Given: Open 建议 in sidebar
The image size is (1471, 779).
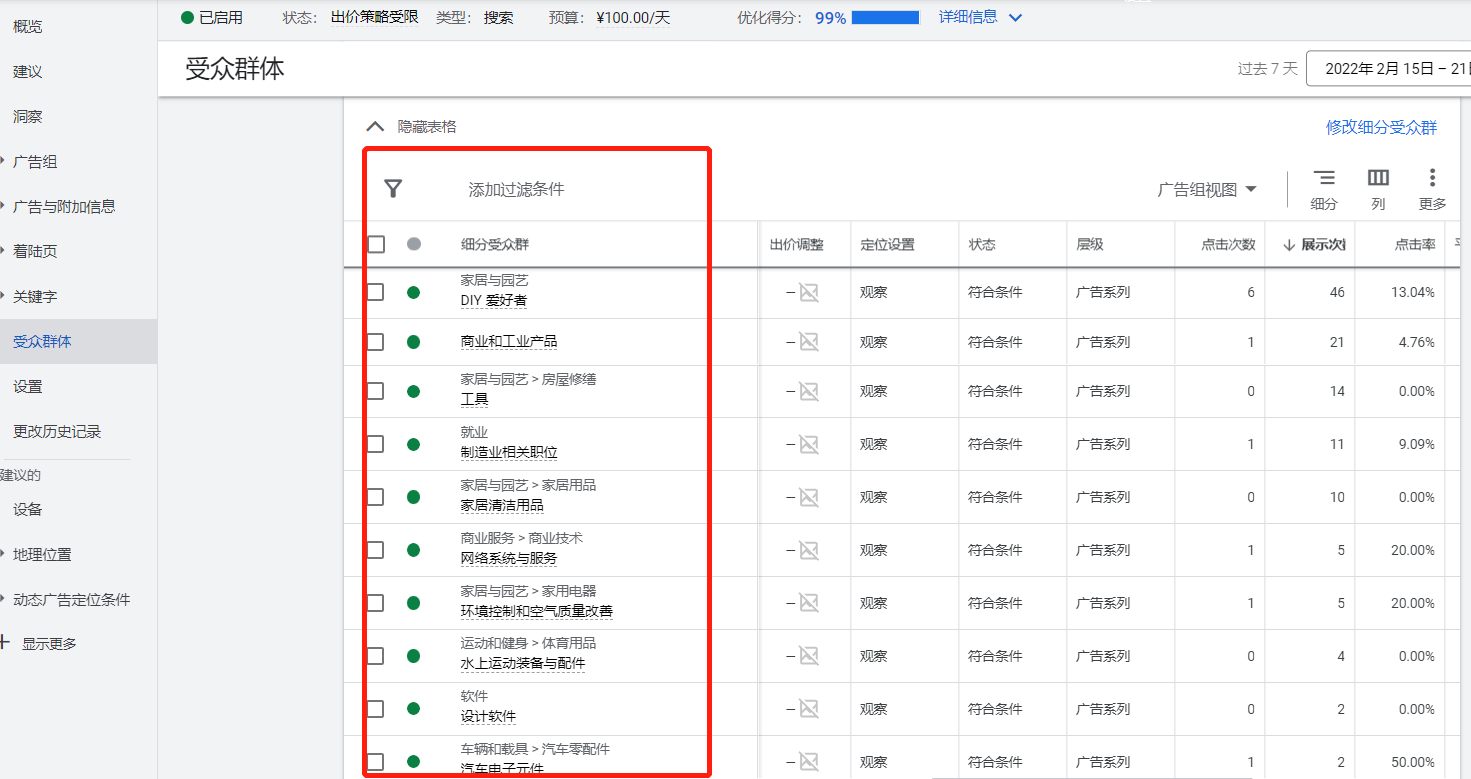Looking at the screenshot, I should pyautogui.click(x=28, y=72).
